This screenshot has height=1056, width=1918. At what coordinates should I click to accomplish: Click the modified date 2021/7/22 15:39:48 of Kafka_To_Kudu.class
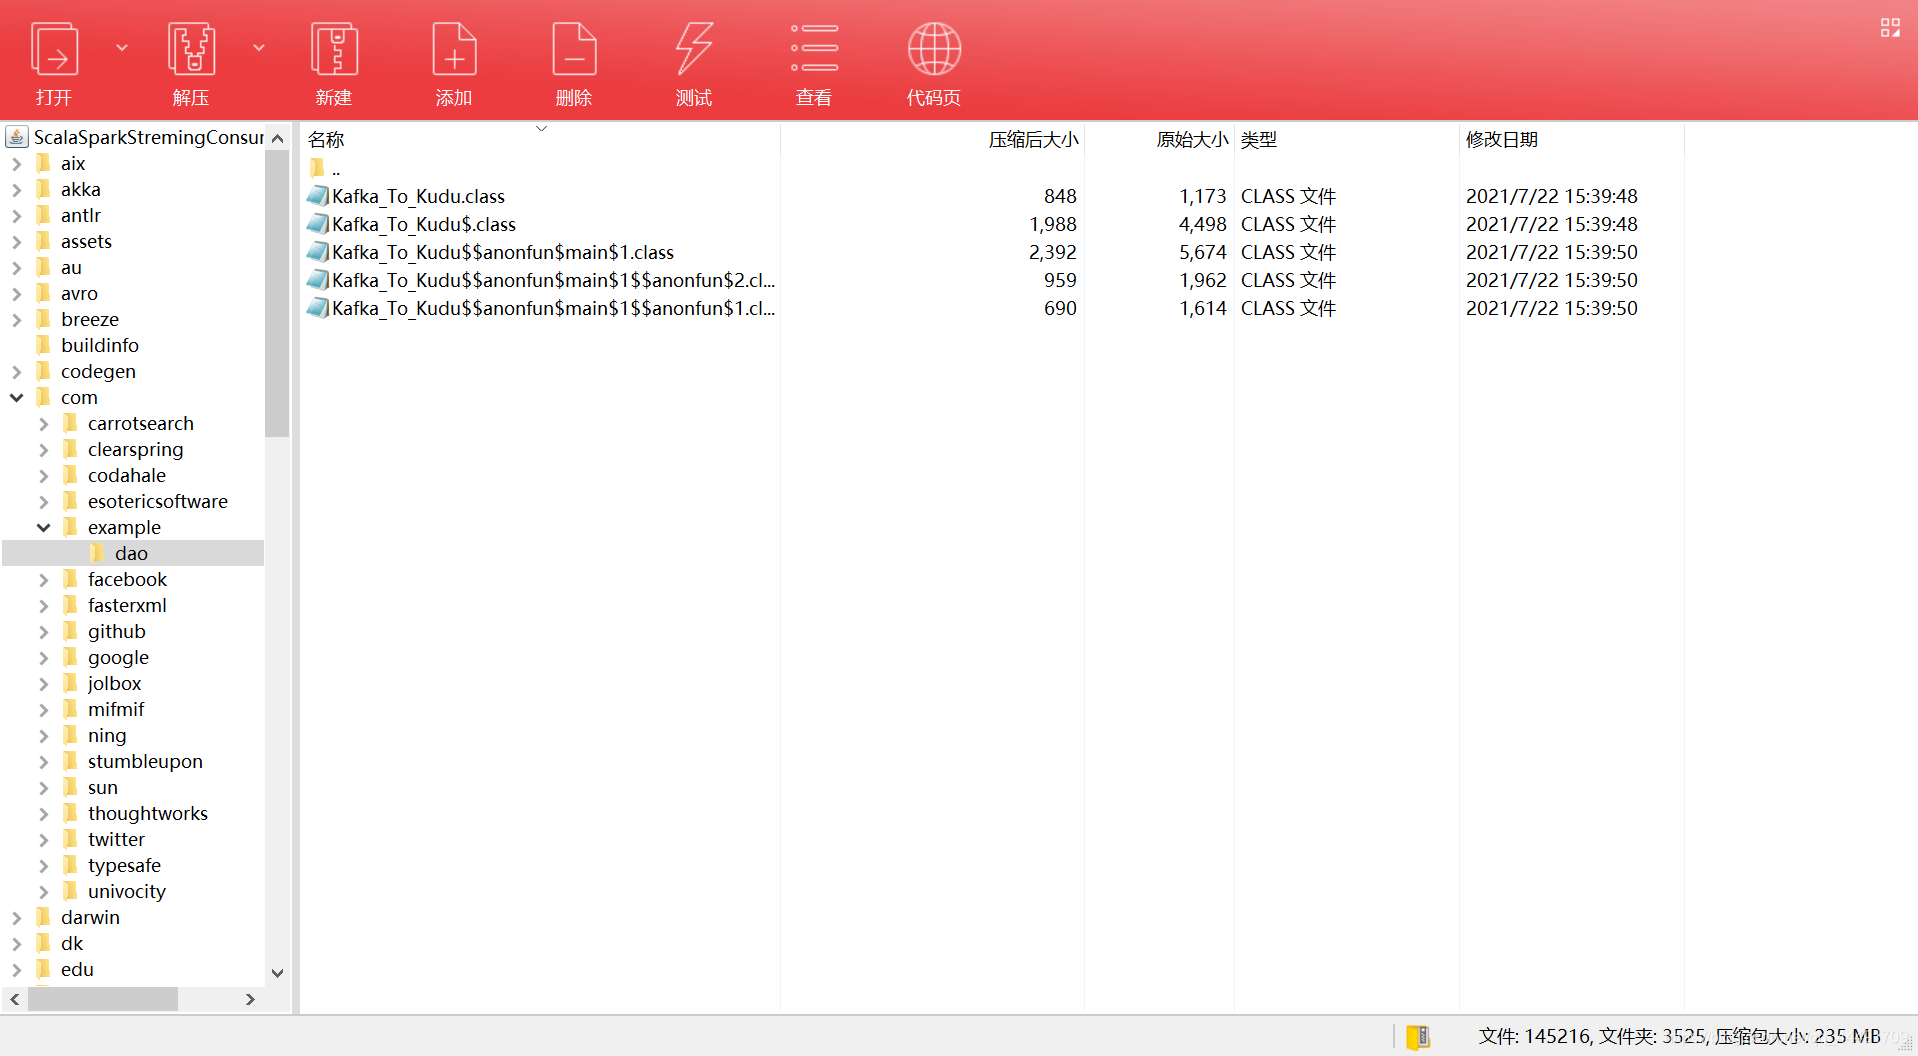(1552, 196)
